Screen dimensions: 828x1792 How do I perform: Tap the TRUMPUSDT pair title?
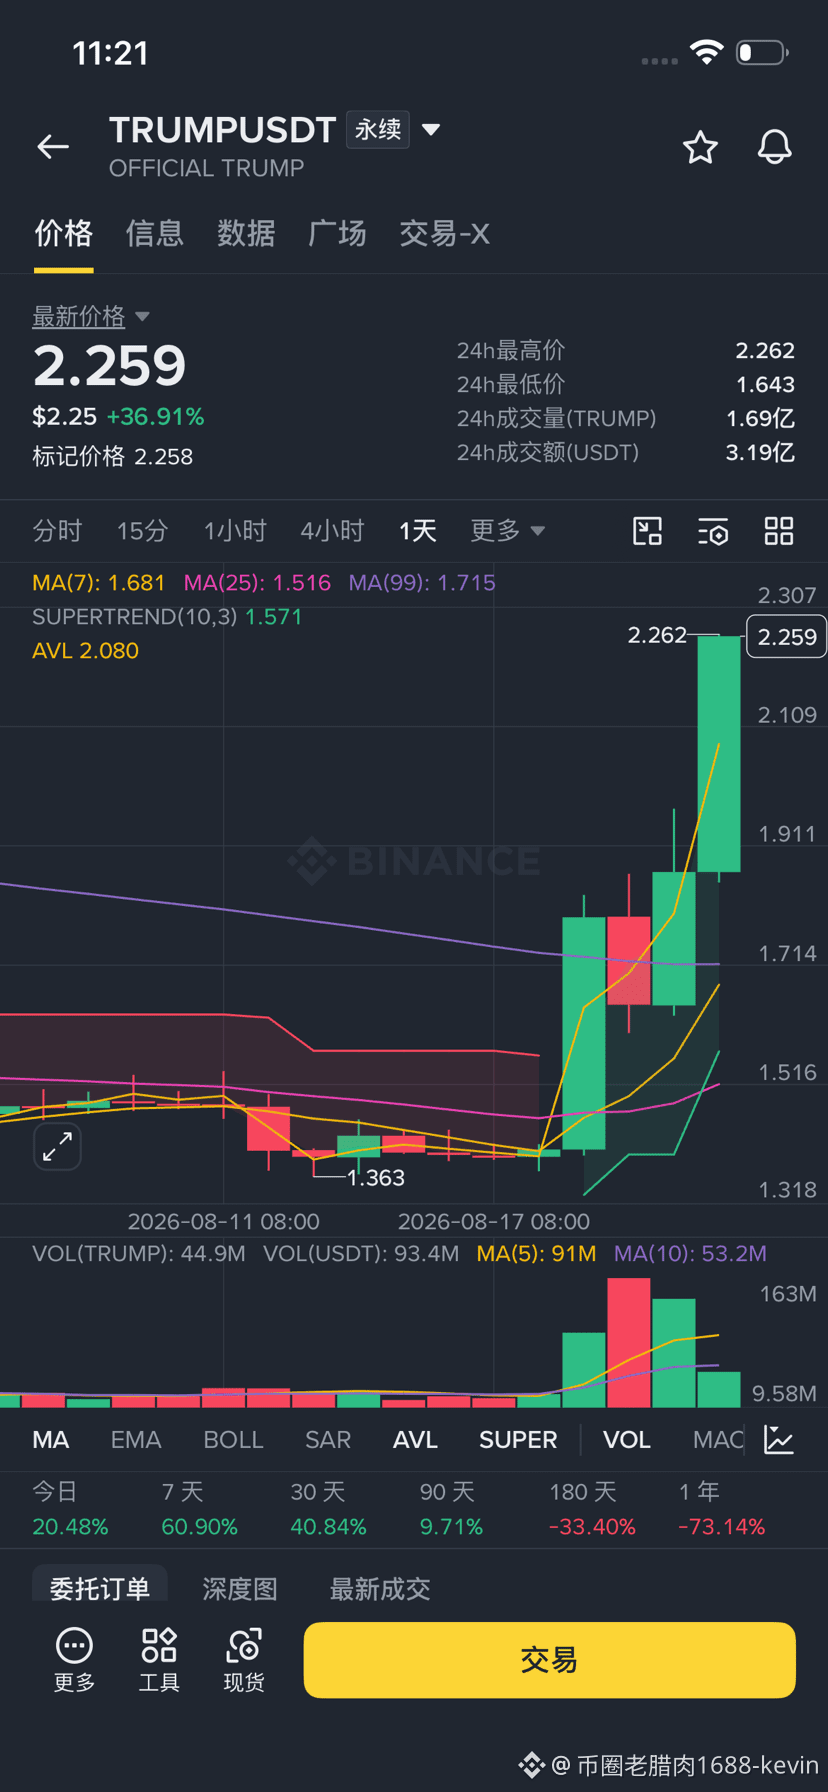click(222, 130)
